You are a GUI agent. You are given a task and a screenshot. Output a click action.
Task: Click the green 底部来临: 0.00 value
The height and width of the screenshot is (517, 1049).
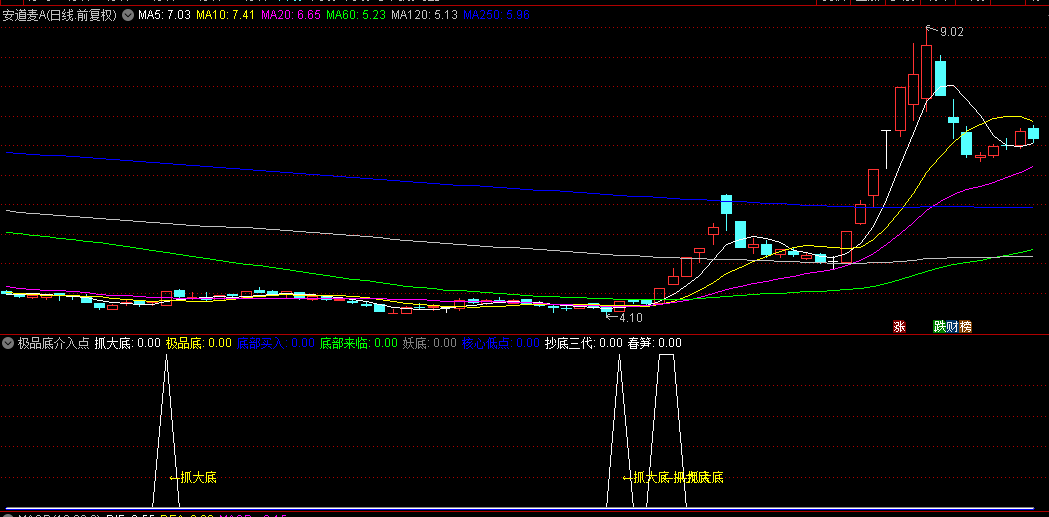[x=359, y=343]
